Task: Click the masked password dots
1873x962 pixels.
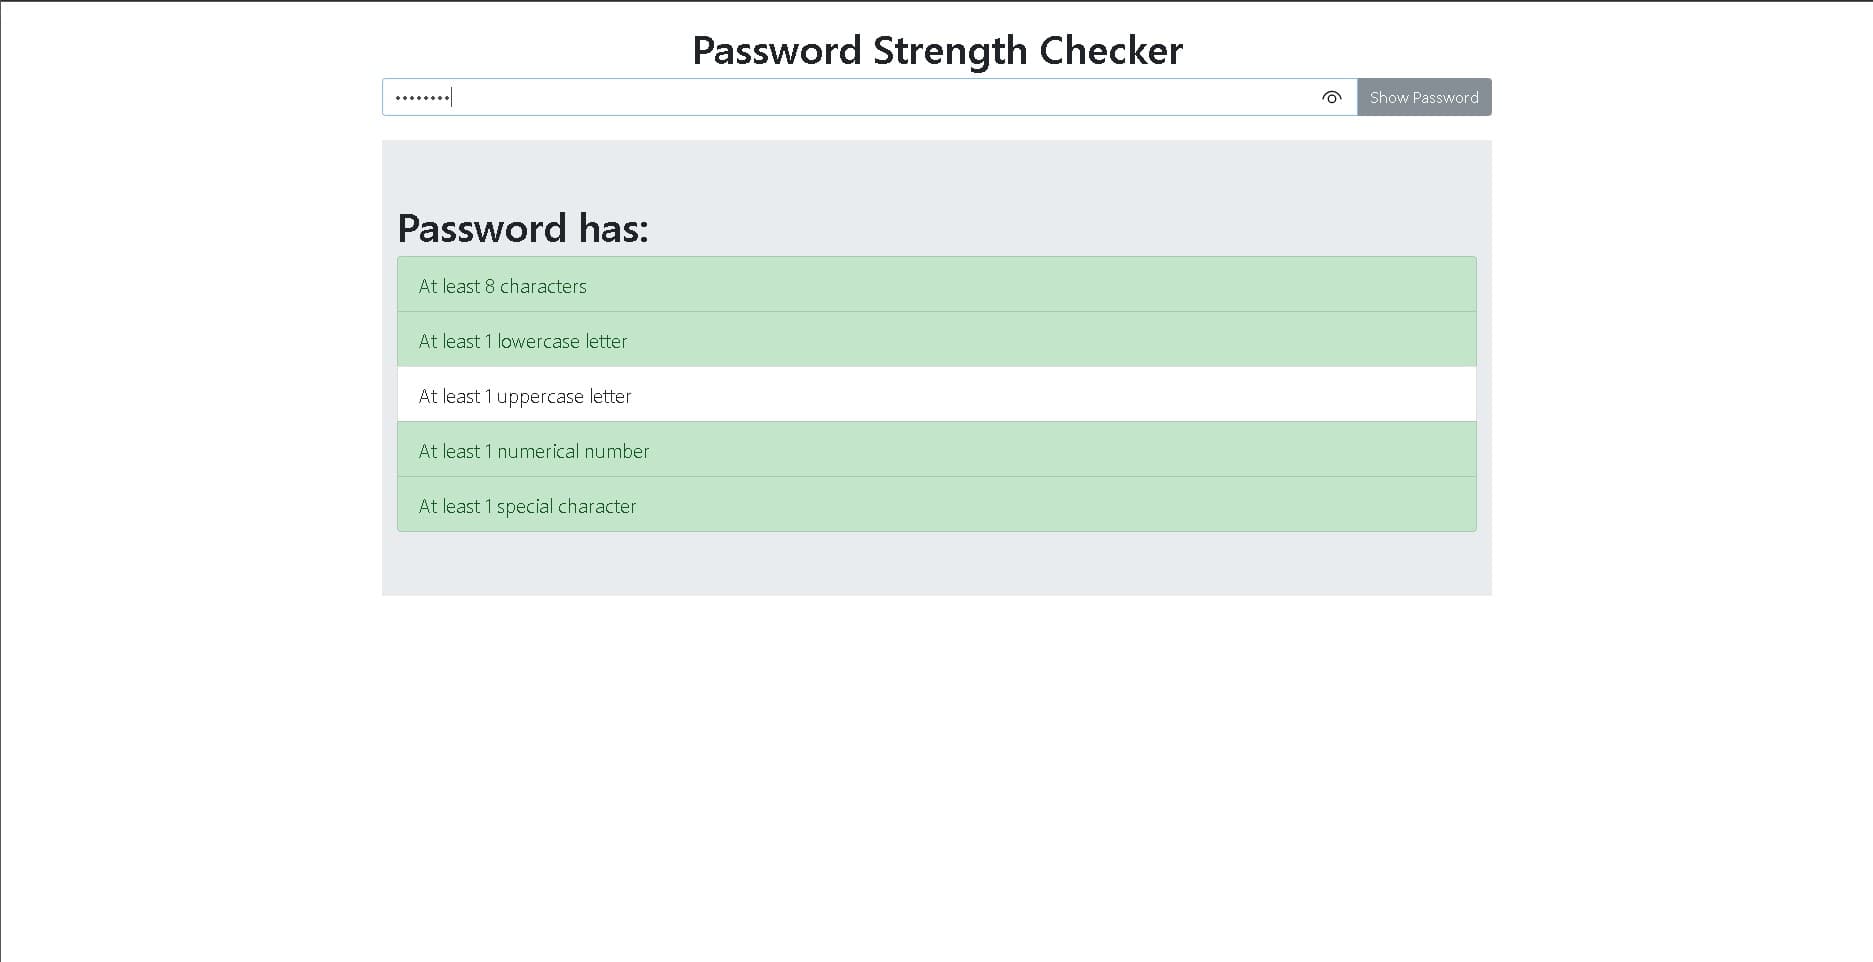Action: pyautogui.click(x=422, y=98)
